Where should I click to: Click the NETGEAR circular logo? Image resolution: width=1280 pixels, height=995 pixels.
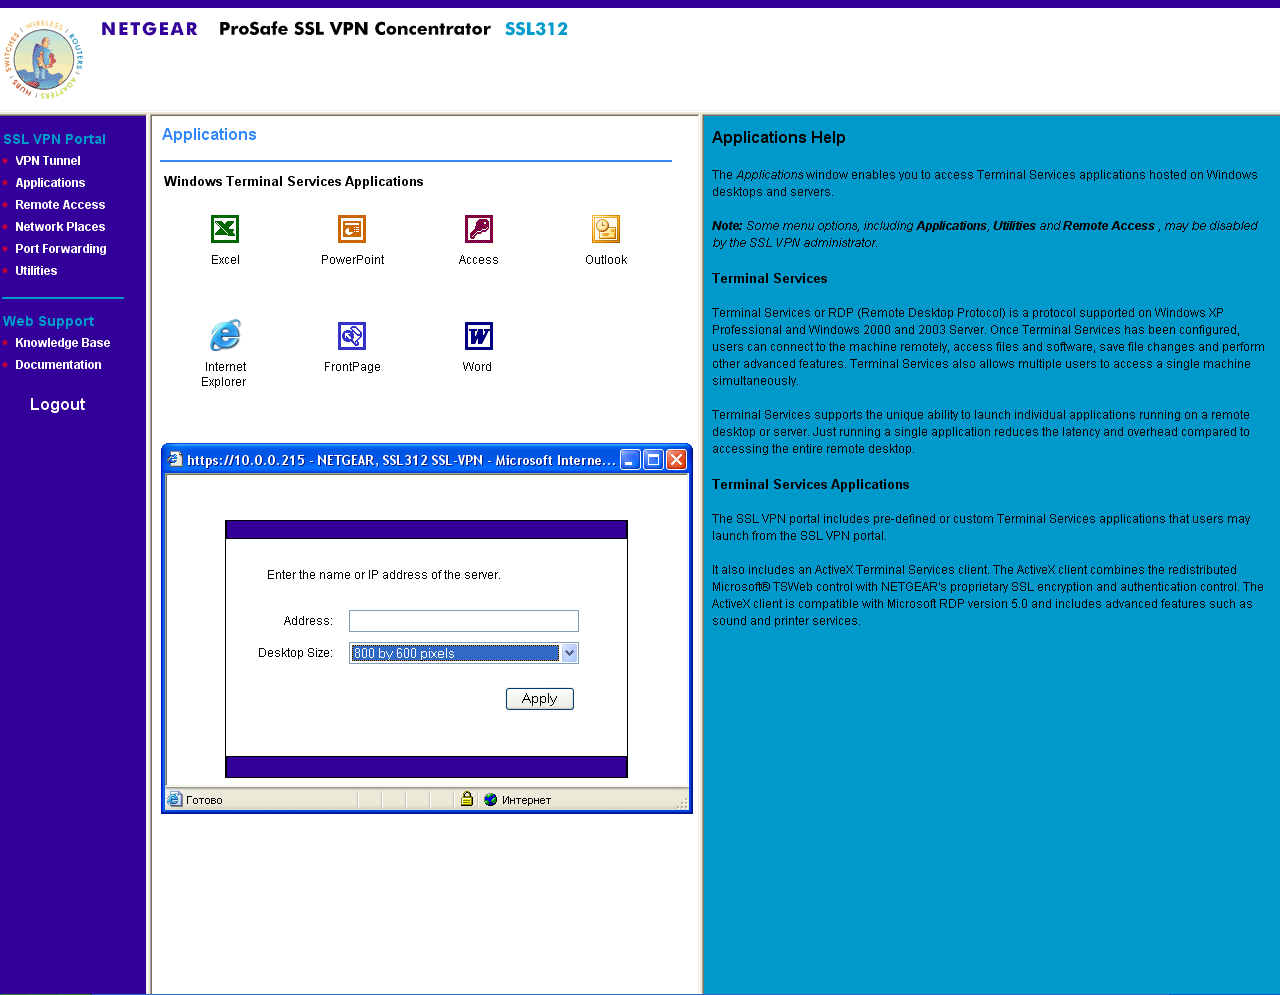(44, 59)
